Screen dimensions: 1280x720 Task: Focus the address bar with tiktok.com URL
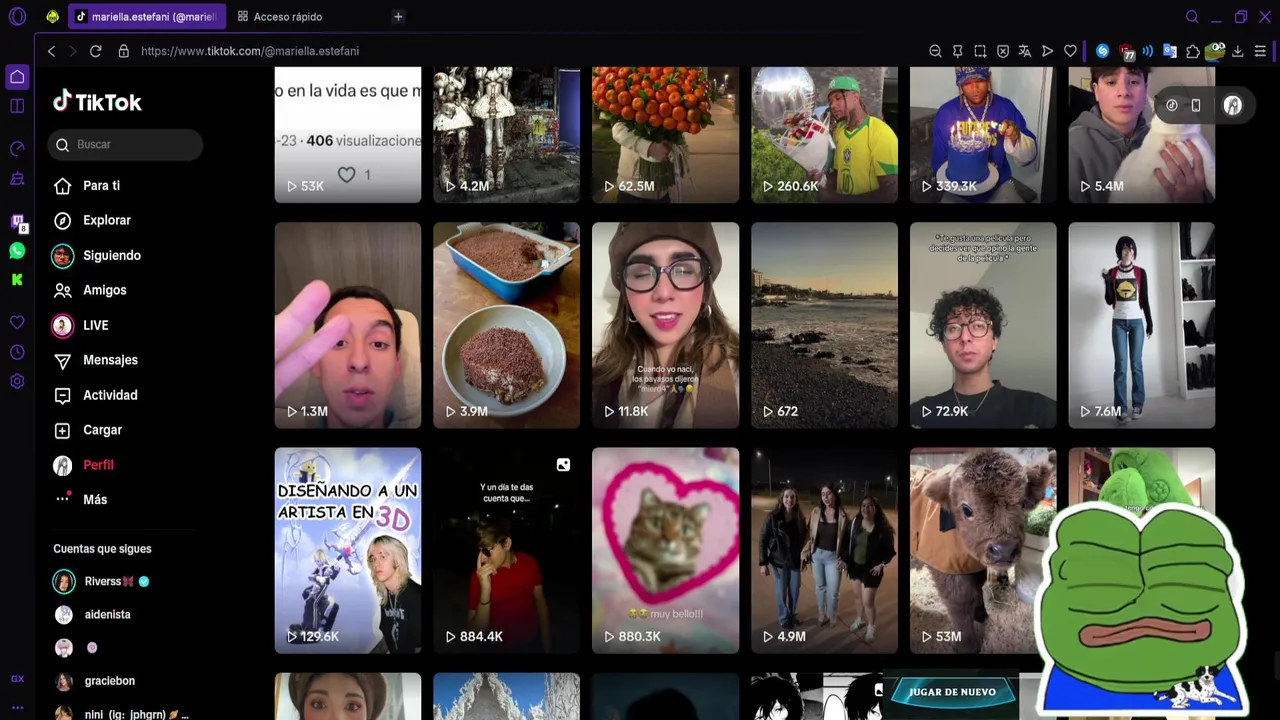click(x=250, y=51)
